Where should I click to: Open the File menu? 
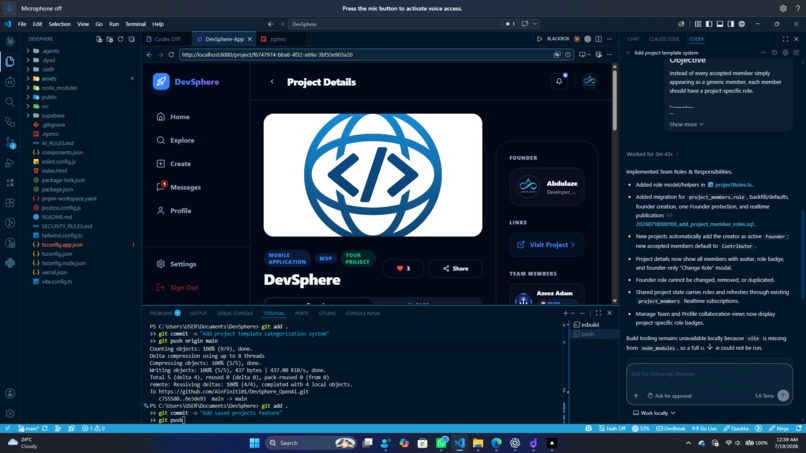coord(22,24)
